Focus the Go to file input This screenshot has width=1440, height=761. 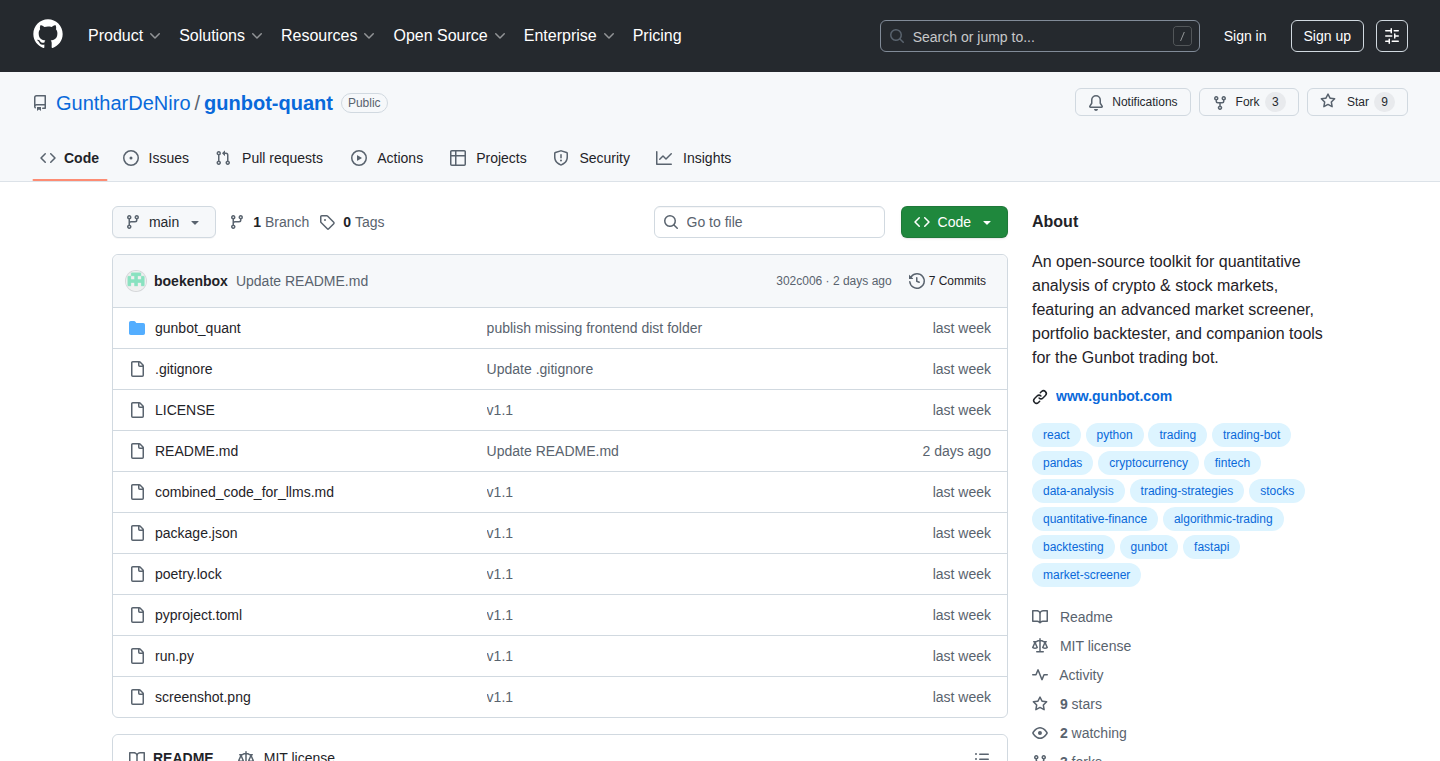(769, 222)
